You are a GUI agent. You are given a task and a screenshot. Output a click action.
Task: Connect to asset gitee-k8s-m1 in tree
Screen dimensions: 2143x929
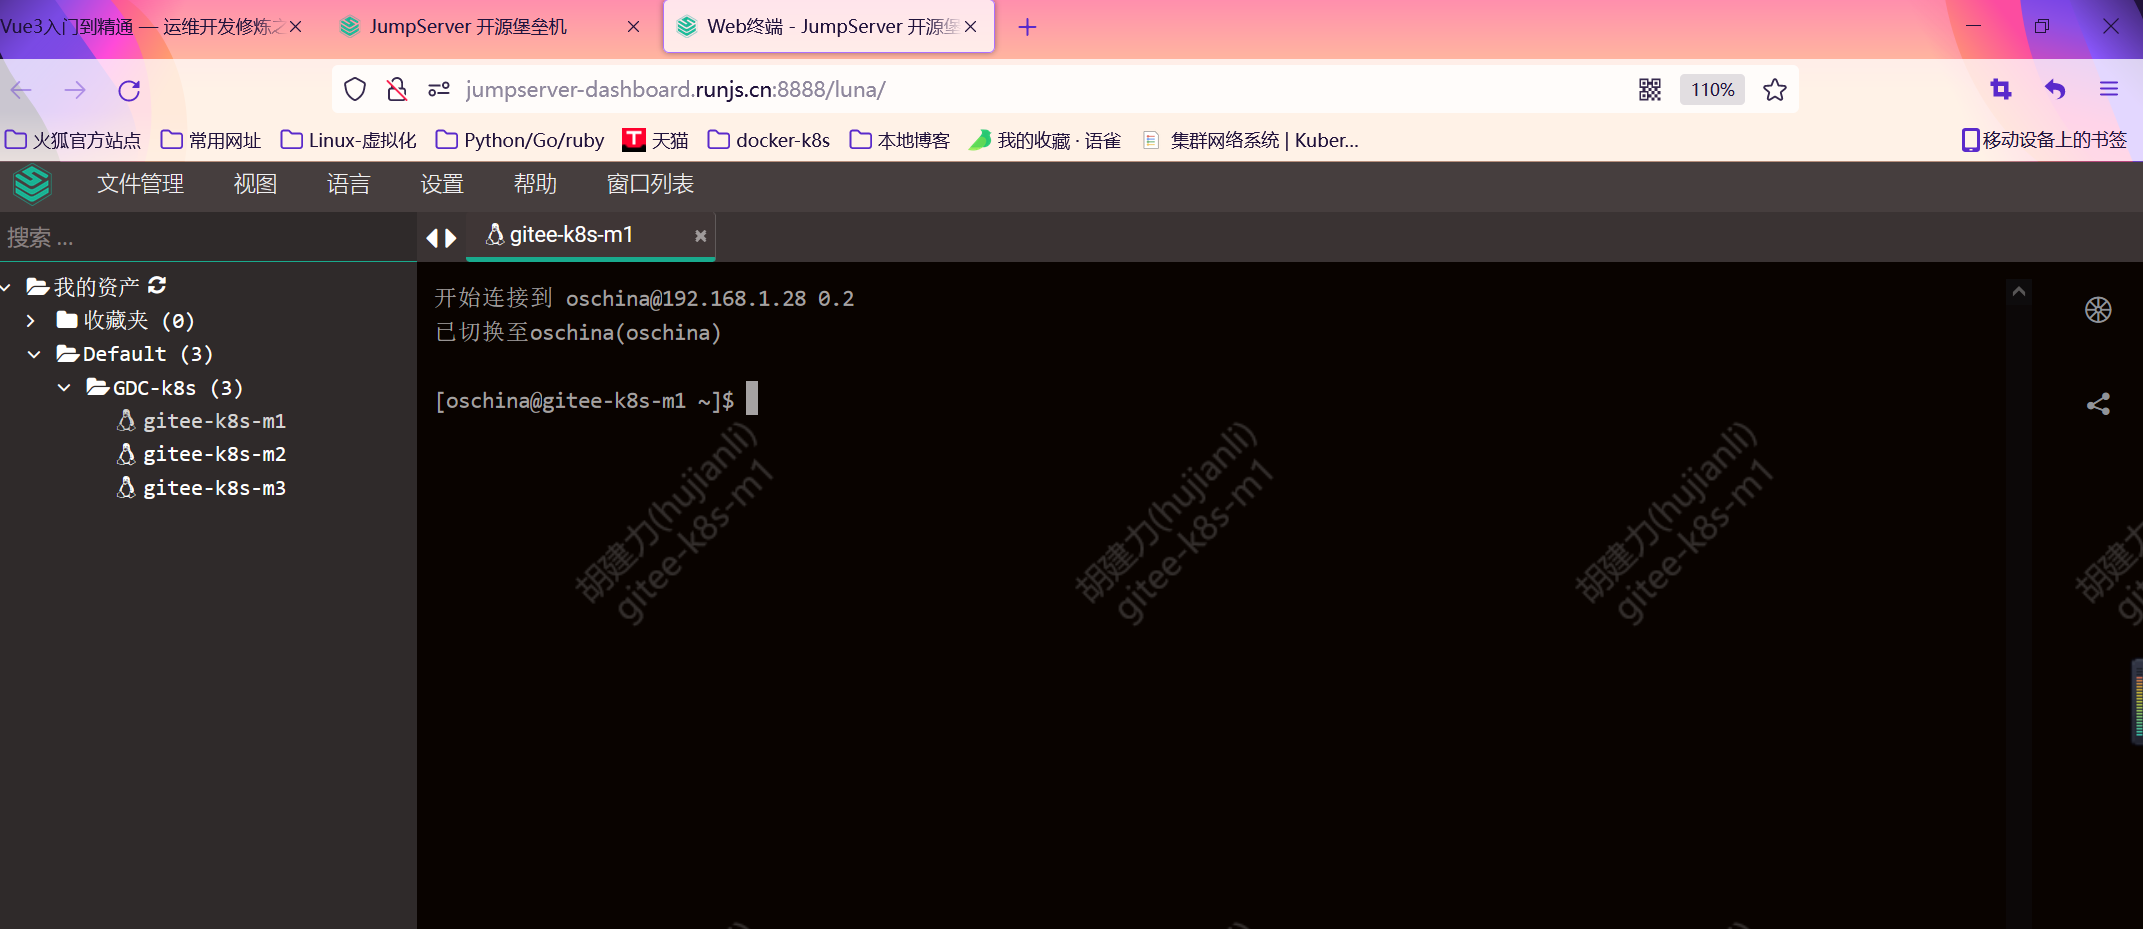[214, 421]
